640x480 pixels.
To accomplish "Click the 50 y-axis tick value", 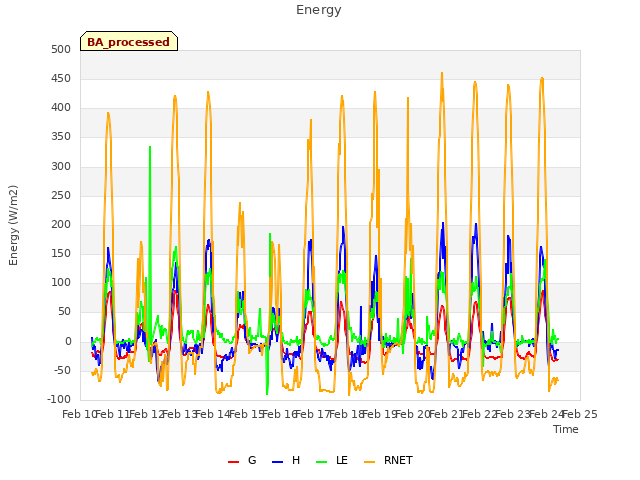I will (x=64, y=311).
